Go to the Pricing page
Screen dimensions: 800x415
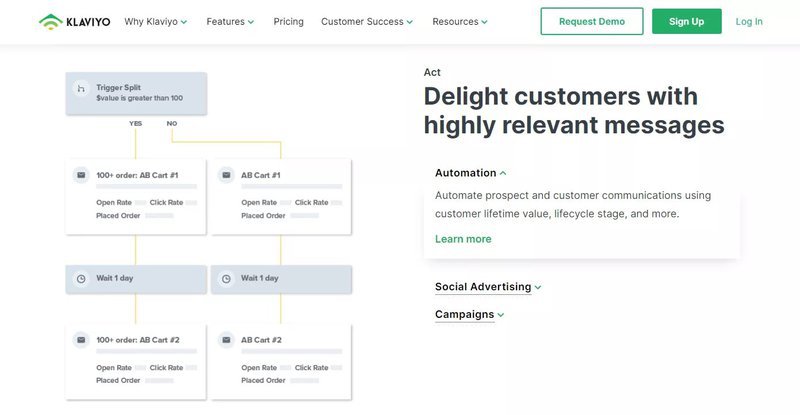click(x=288, y=21)
